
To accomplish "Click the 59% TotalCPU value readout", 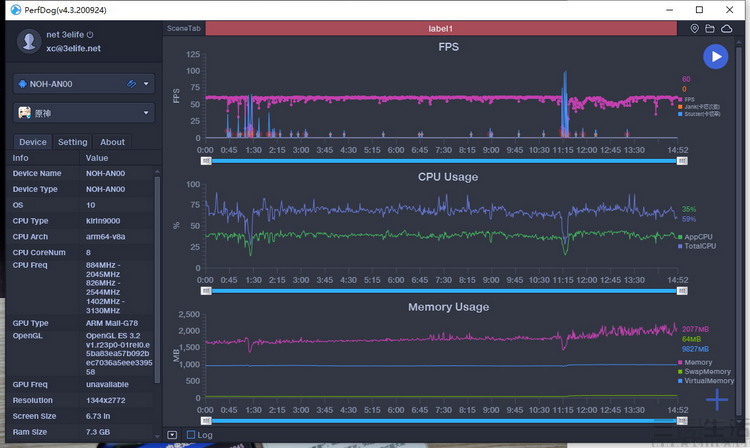I will pyautogui.click(x=689, y=219).
